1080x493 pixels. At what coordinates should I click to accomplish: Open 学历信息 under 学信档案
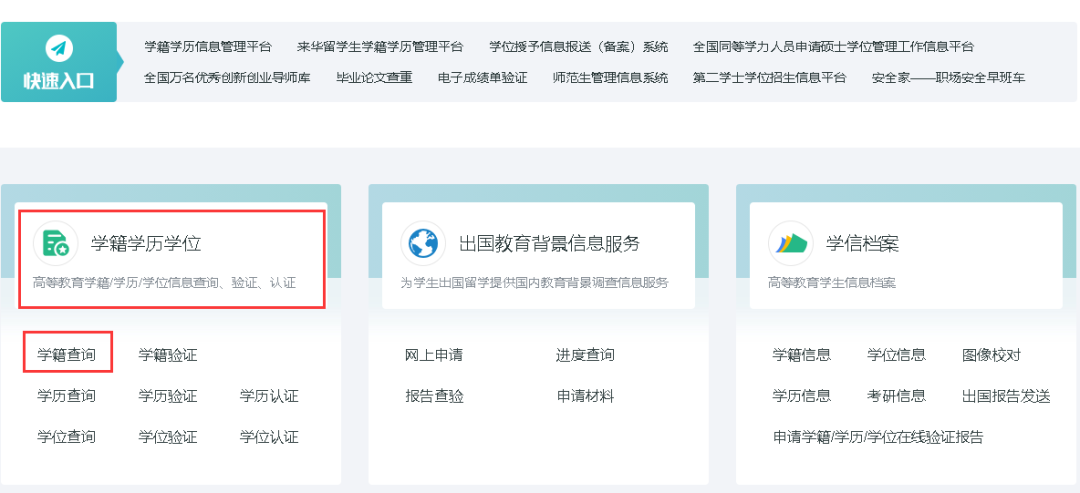click(802, 396)
